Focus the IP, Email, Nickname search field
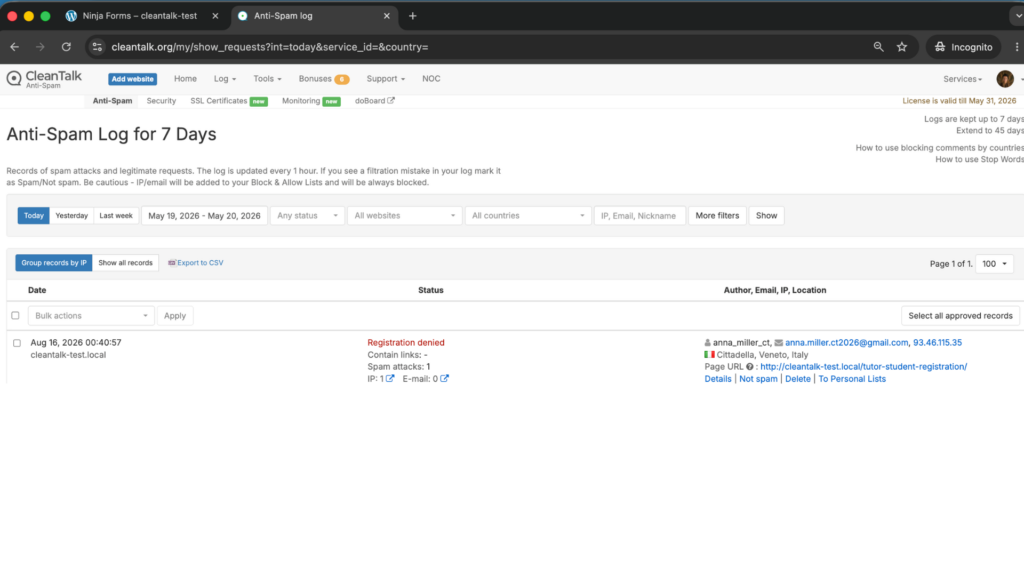Image resolution: width=1024 pixels, height=576 pixels. (x=639, y=216)
